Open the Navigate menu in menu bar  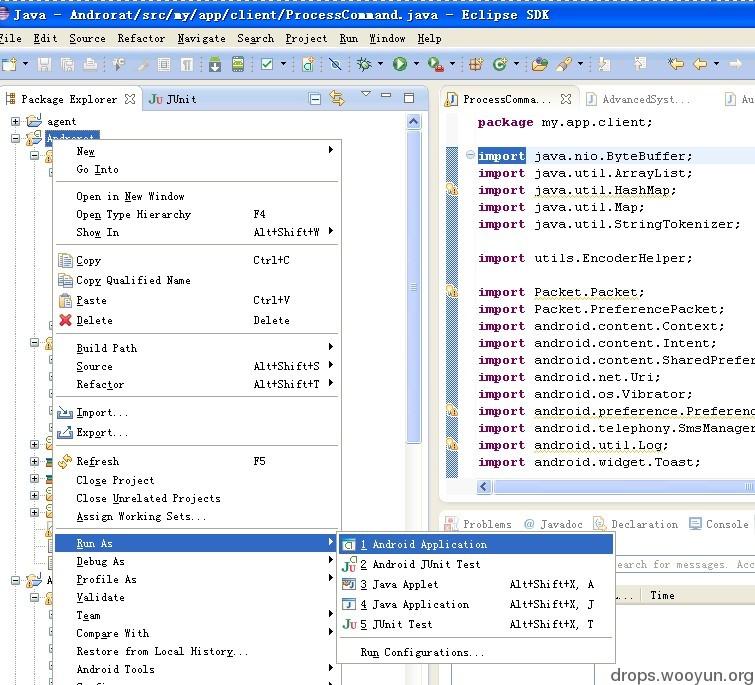point(201,39)
